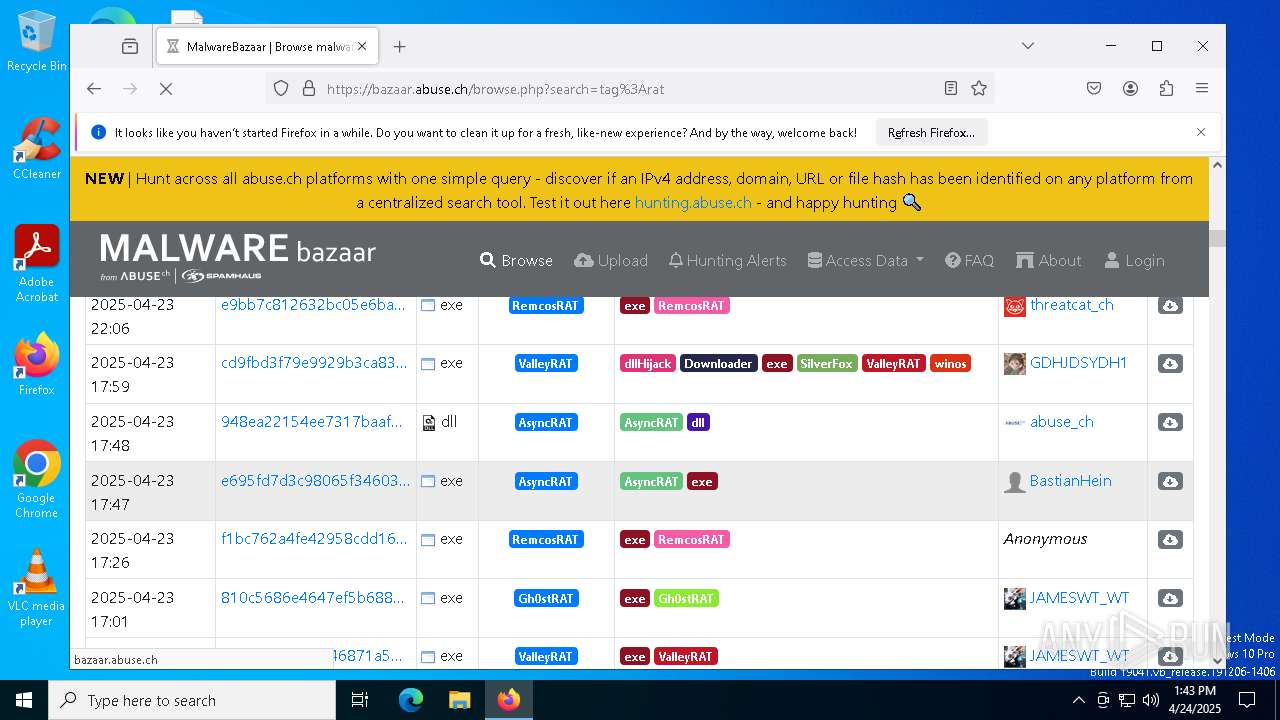Open sample hash e9bb7c812632bc05e6ba
This screenshot has height=720, width=1280.
coord(313,305)
